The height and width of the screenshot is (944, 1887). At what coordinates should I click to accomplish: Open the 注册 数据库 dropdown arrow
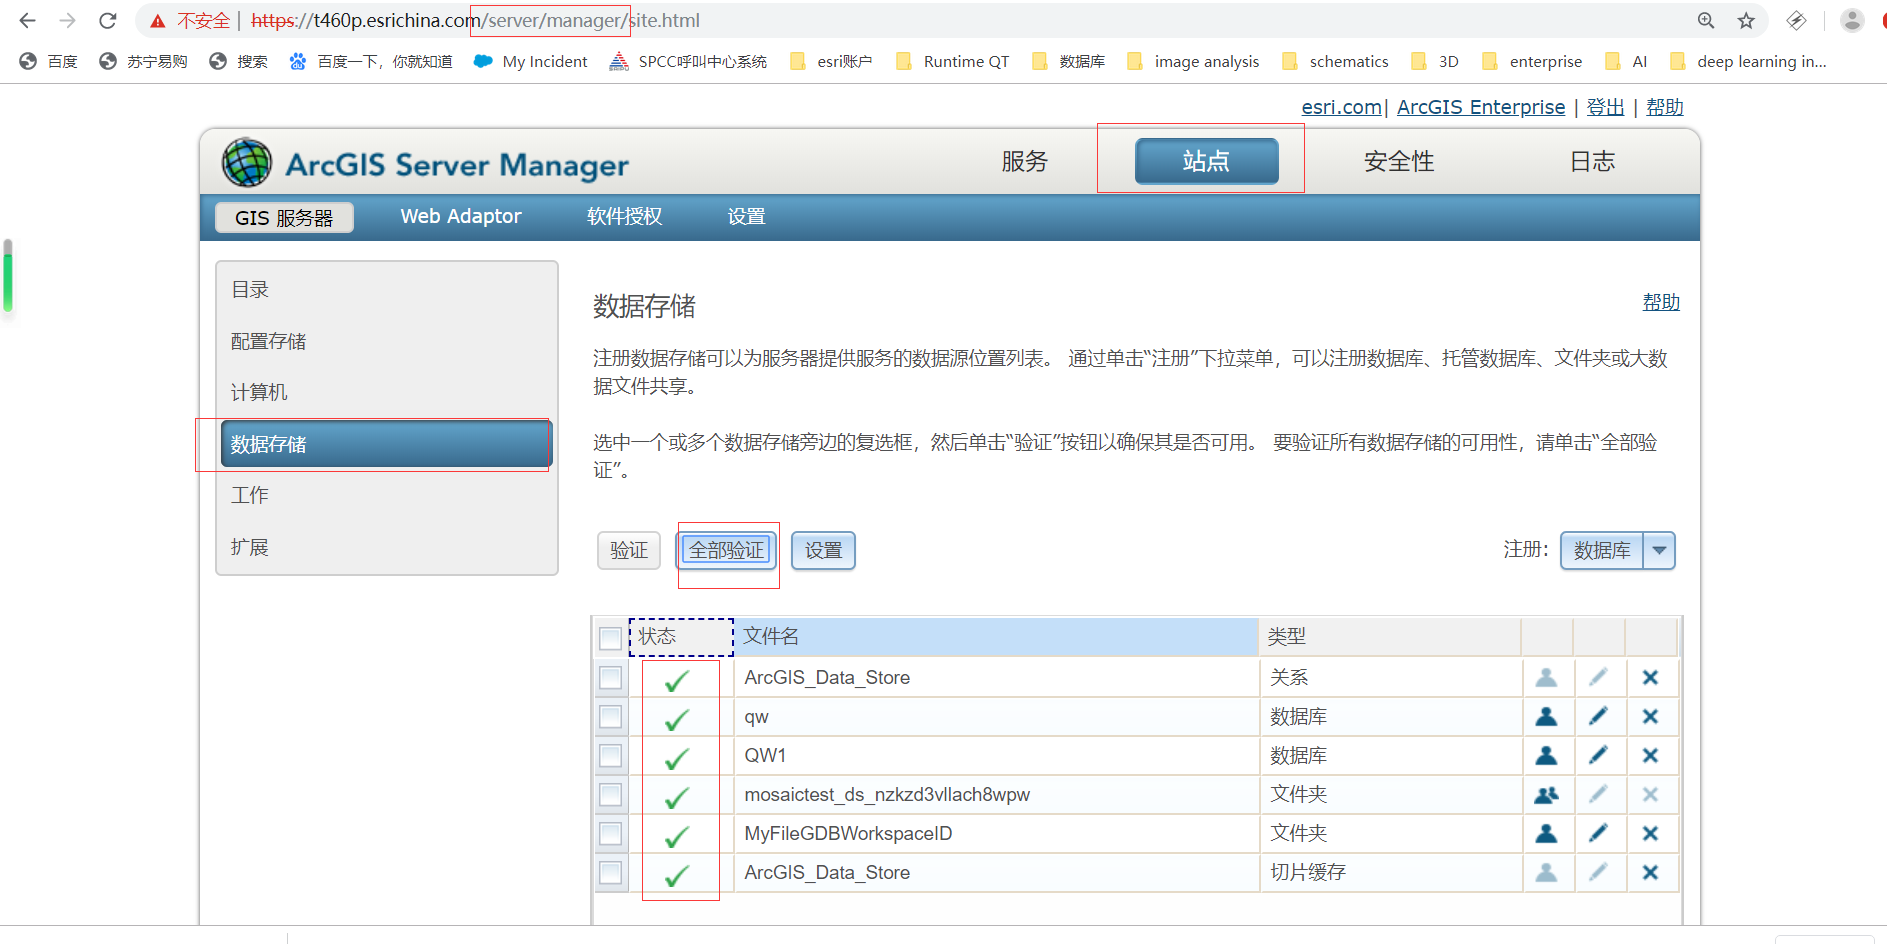click(1659, 550)
